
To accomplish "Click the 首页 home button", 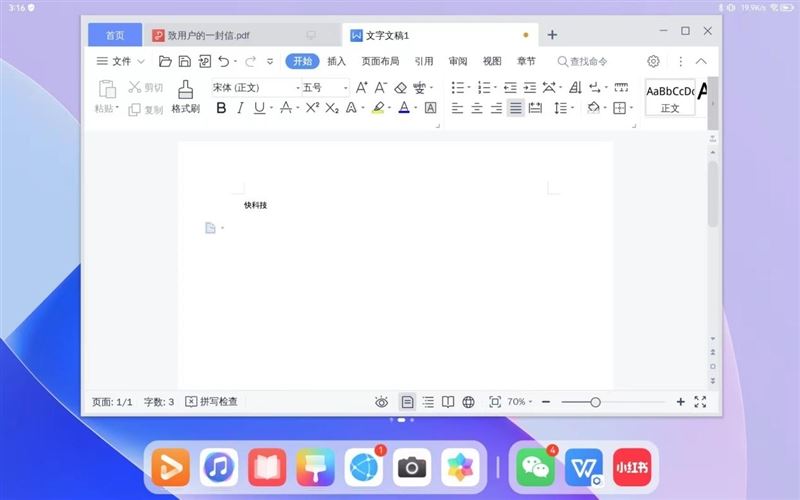I will [x=115, y=35].
